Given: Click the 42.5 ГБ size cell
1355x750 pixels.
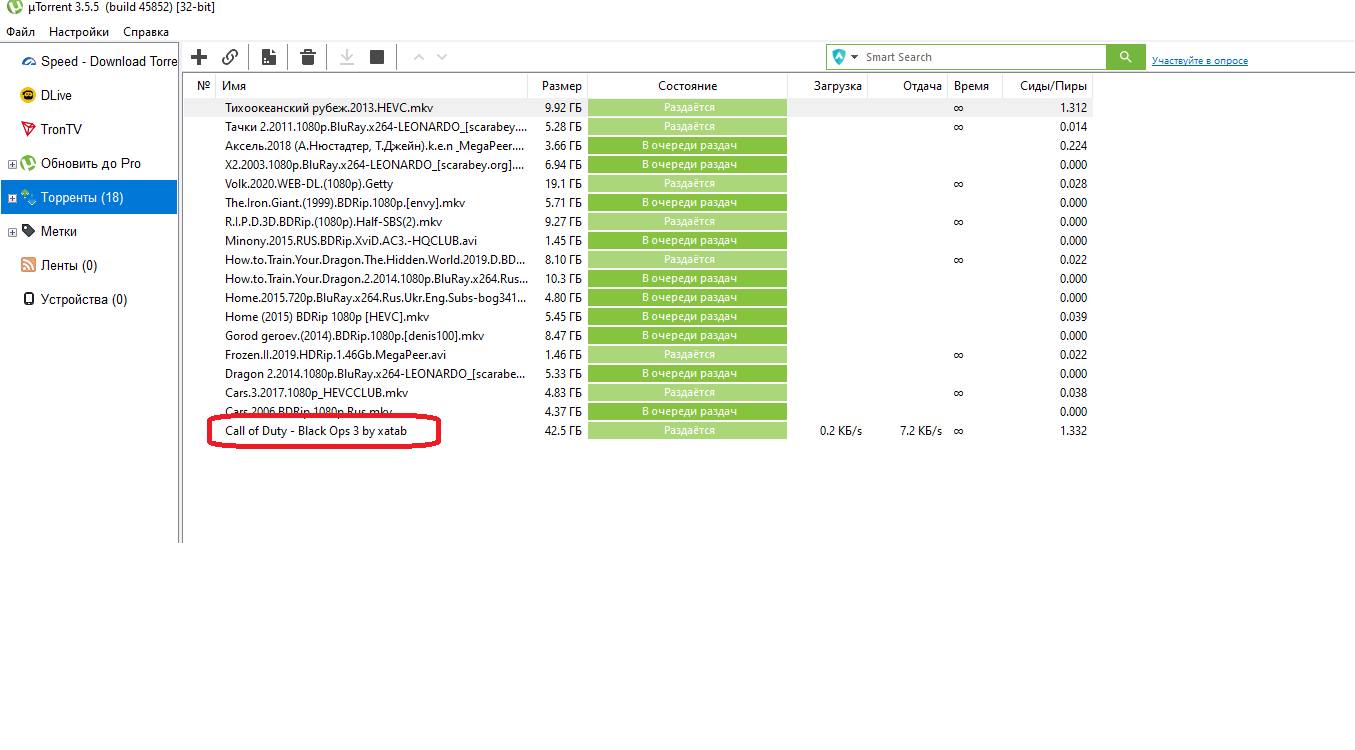Looking at the screenshot, I should tap(562, 430).
